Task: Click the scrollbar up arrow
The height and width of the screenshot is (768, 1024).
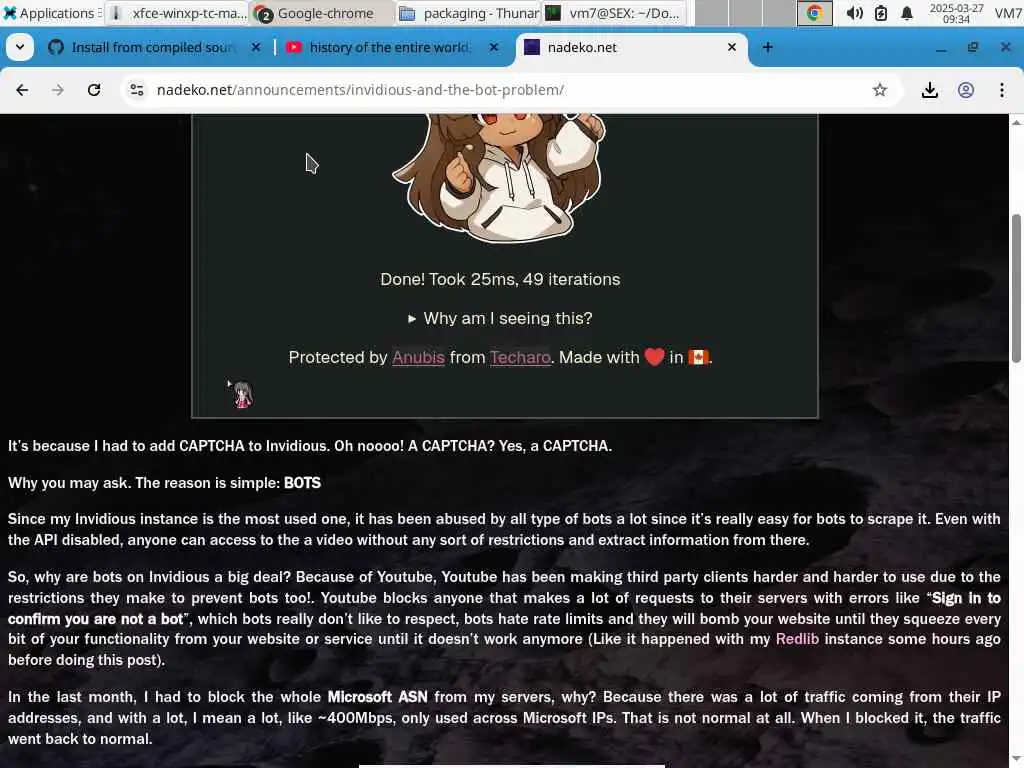Action: point(1016,122)
